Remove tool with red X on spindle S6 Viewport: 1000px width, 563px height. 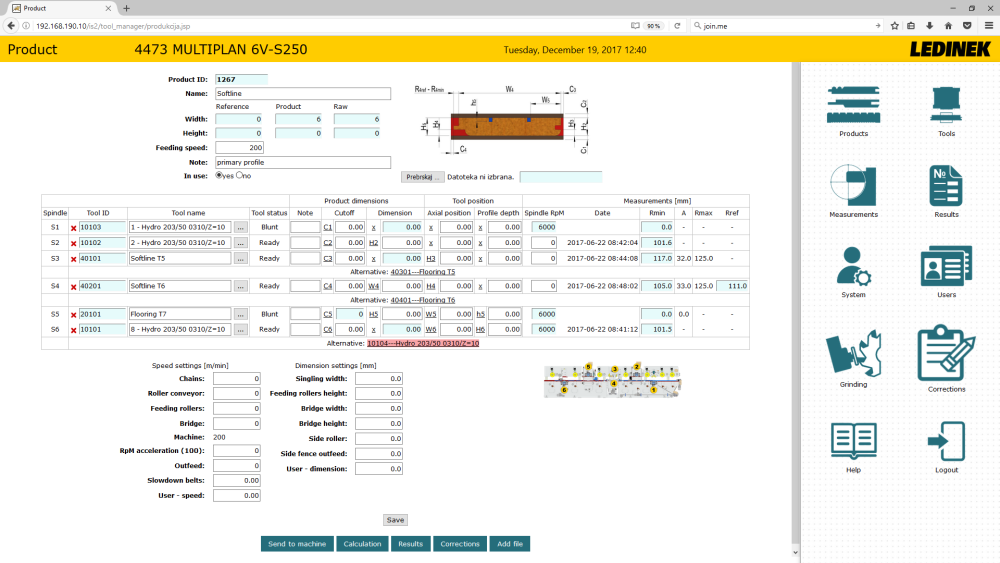pos(73,330)
